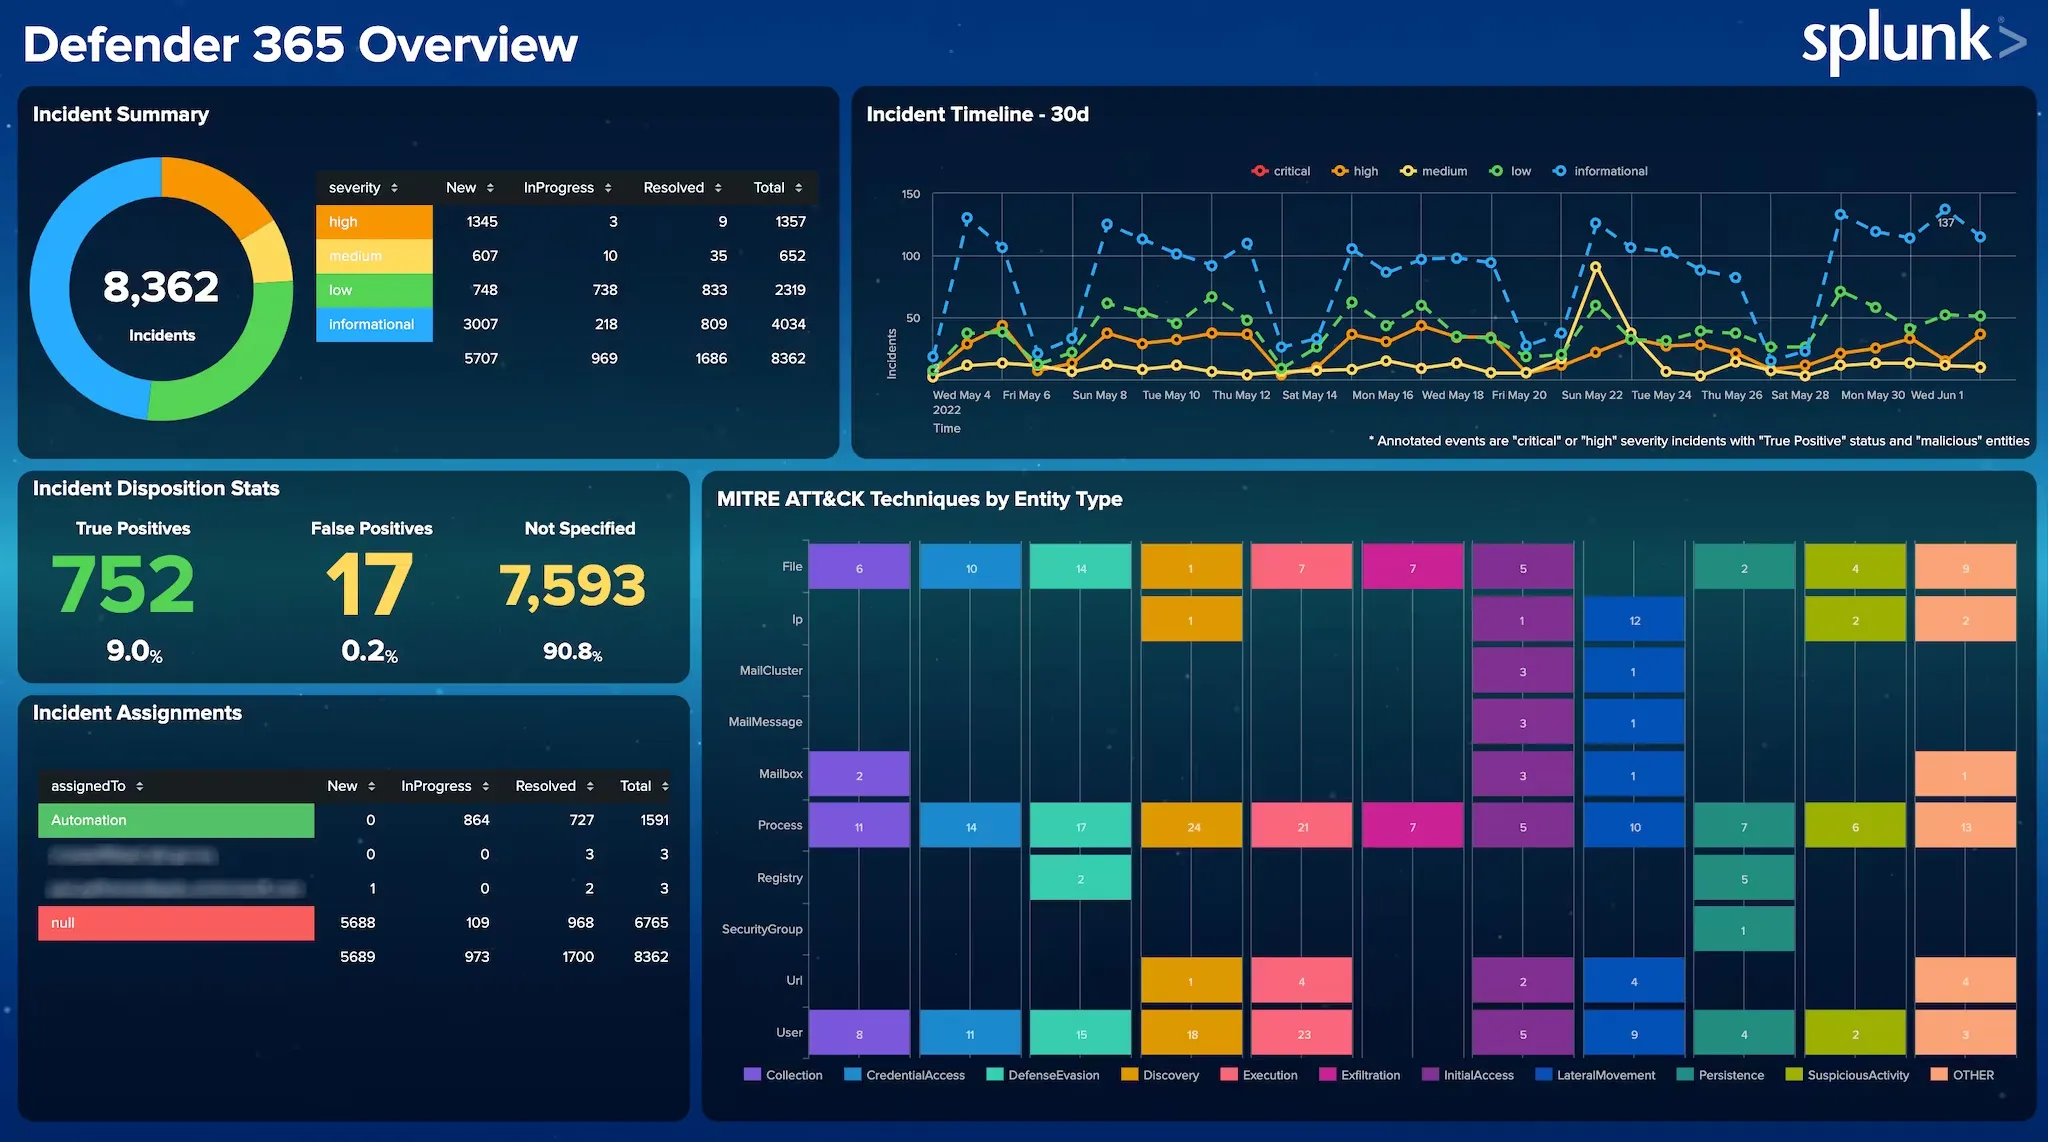
Task: Click Automation InProgress count 864
Action: 476,820
